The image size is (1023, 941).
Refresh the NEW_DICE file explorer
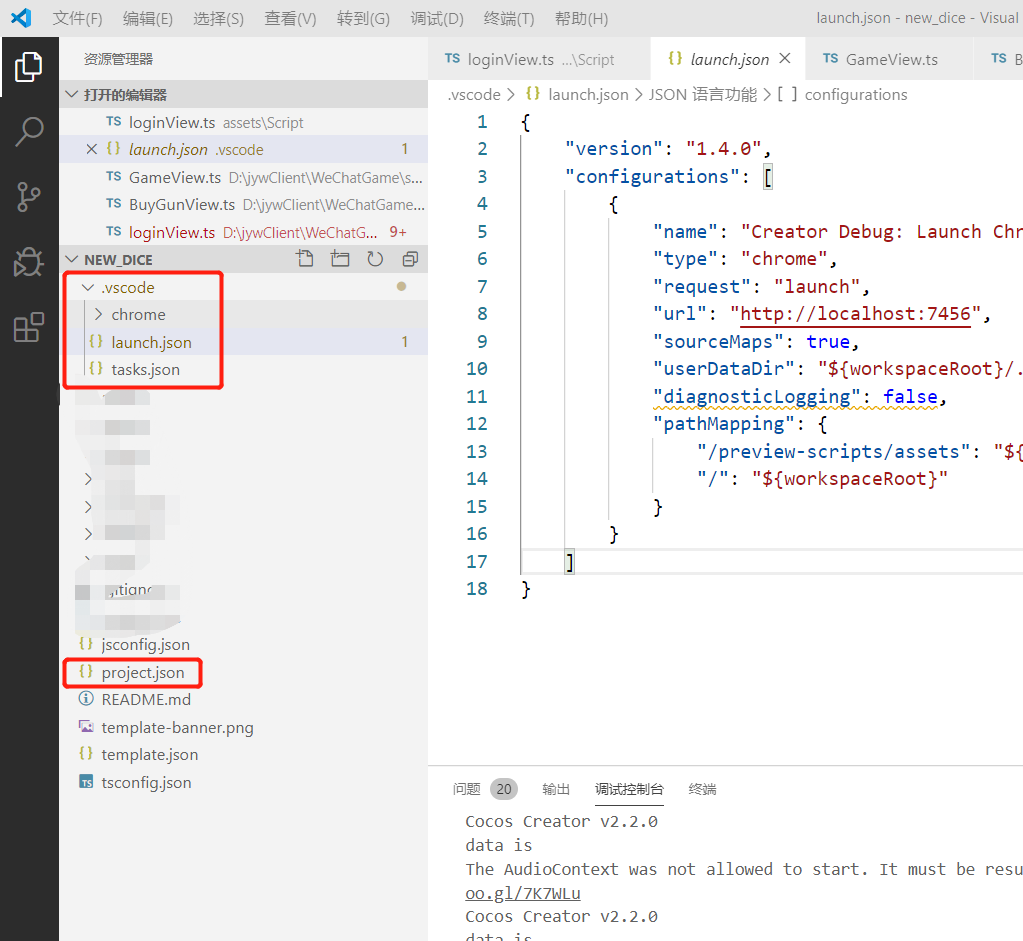(x=374, y=258)
